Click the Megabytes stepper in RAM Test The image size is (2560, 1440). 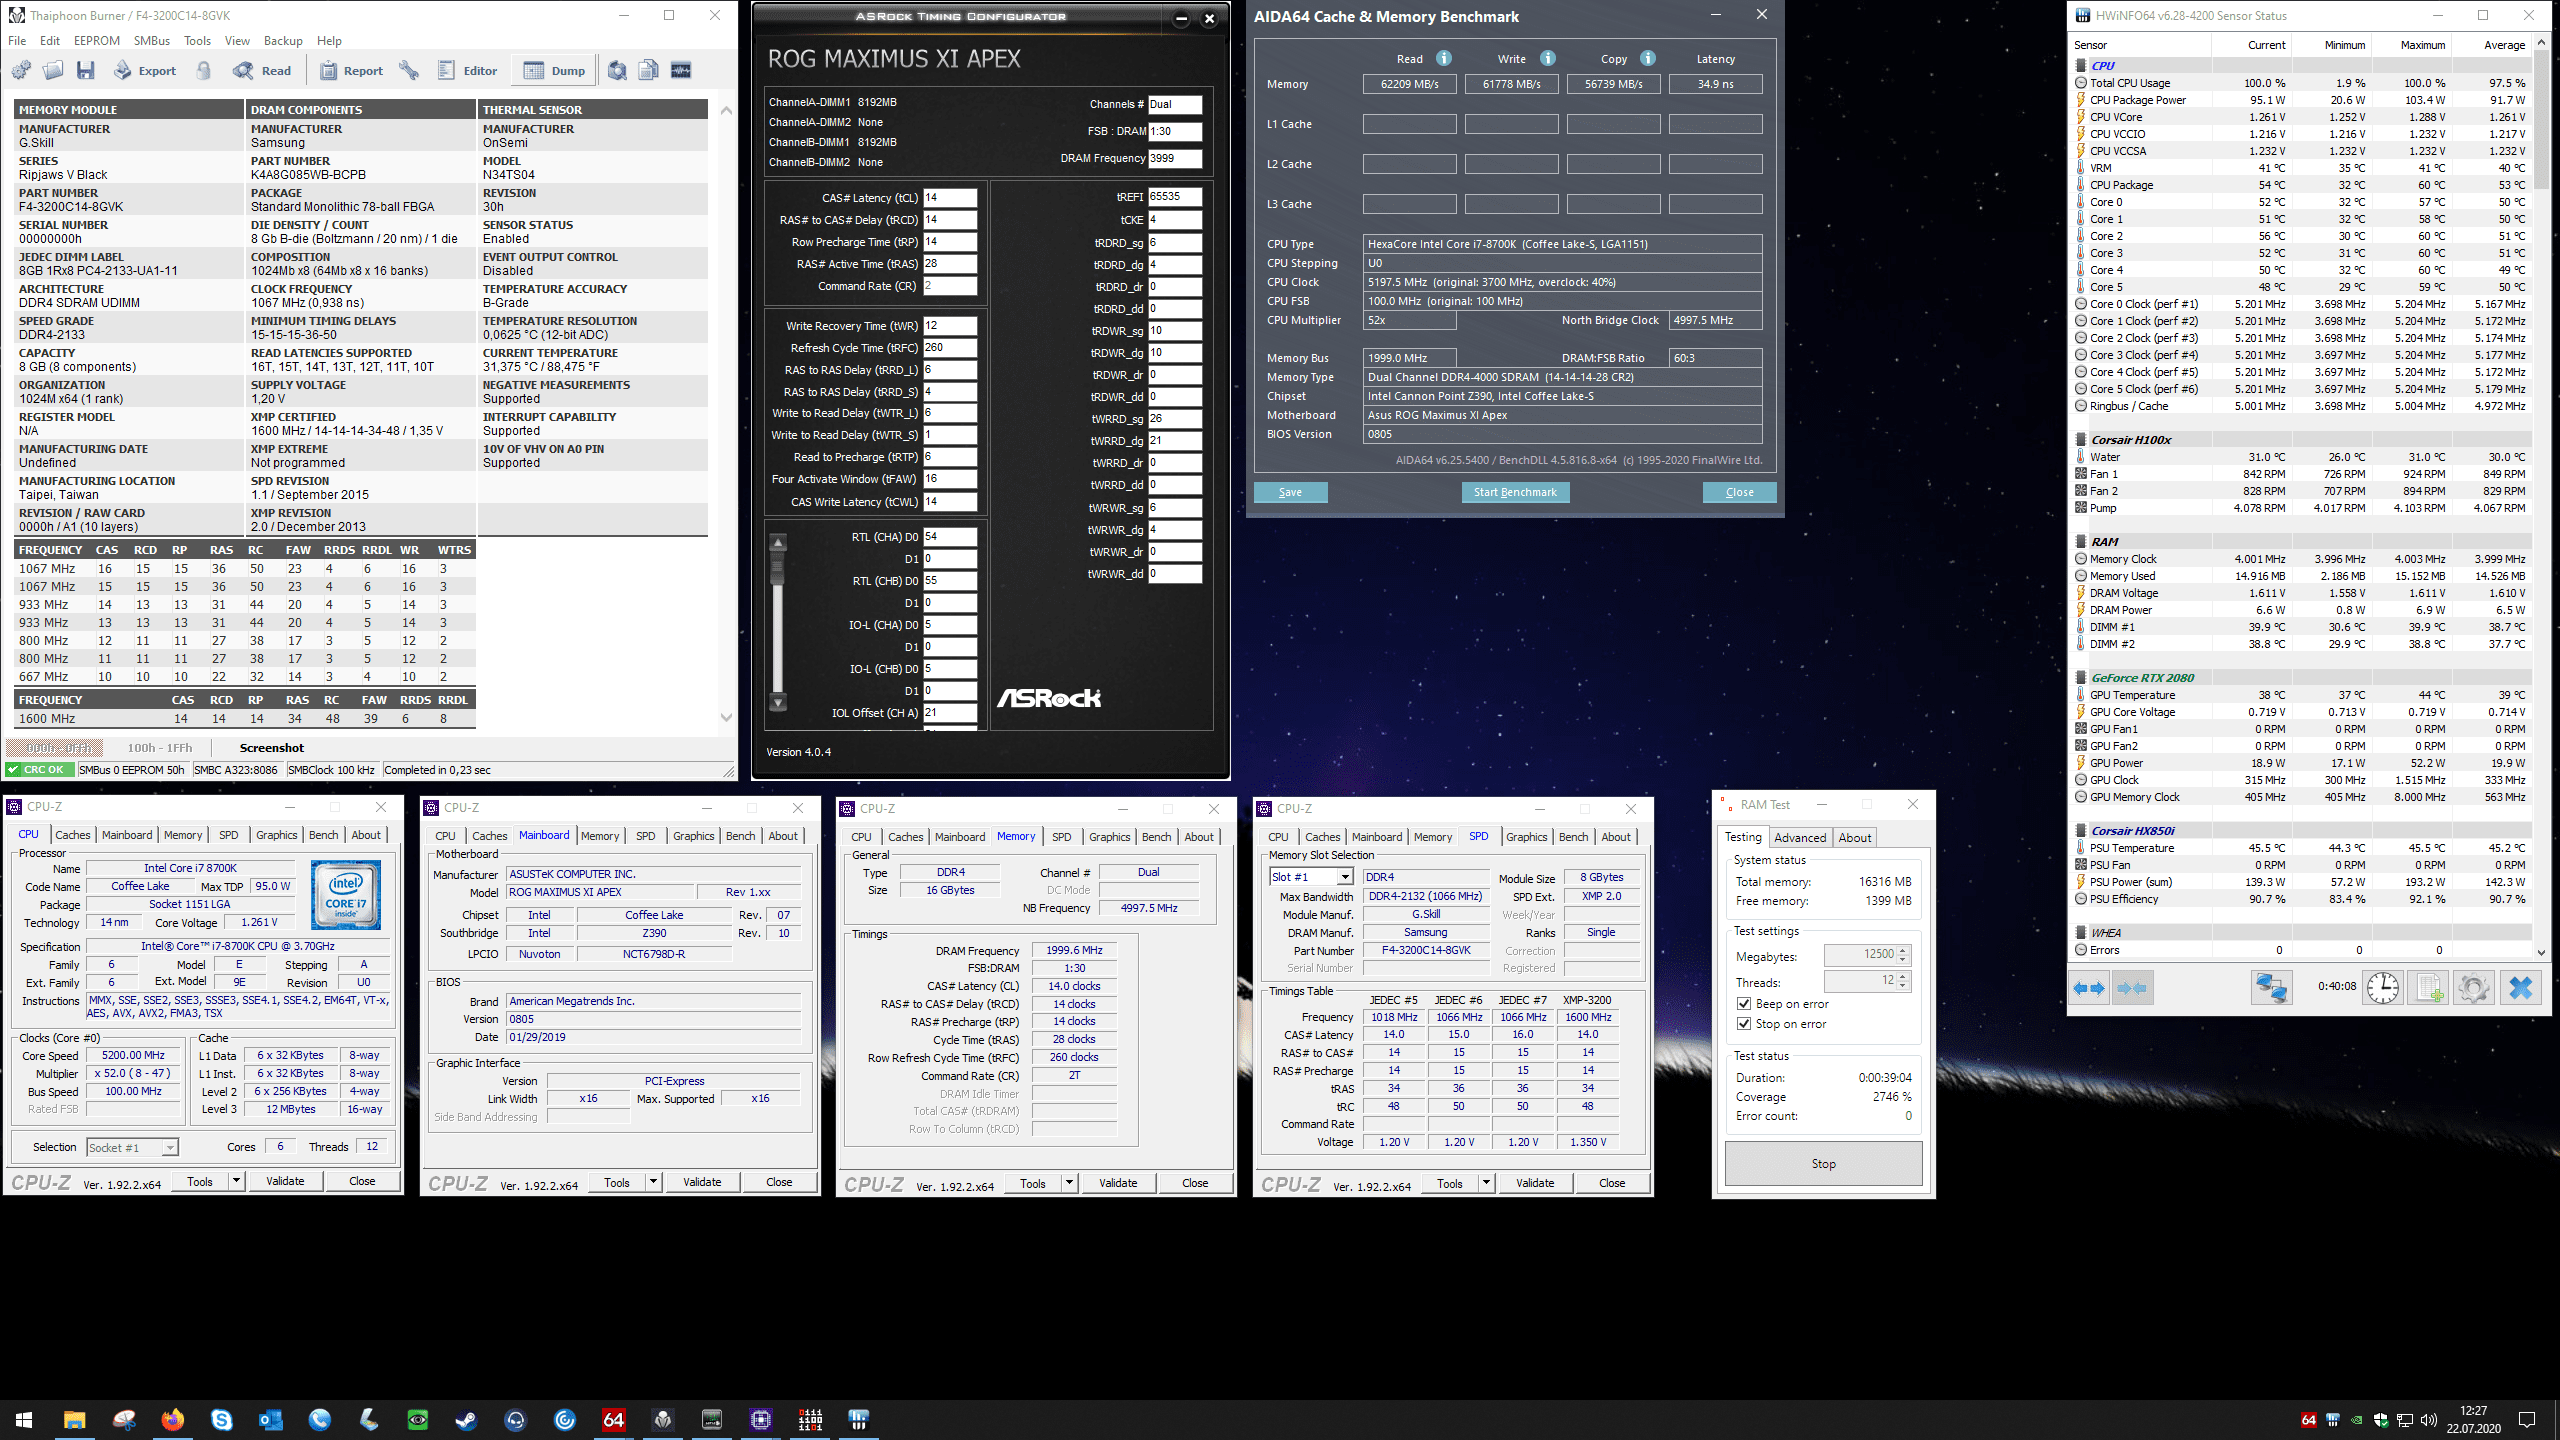(1903, 955)
